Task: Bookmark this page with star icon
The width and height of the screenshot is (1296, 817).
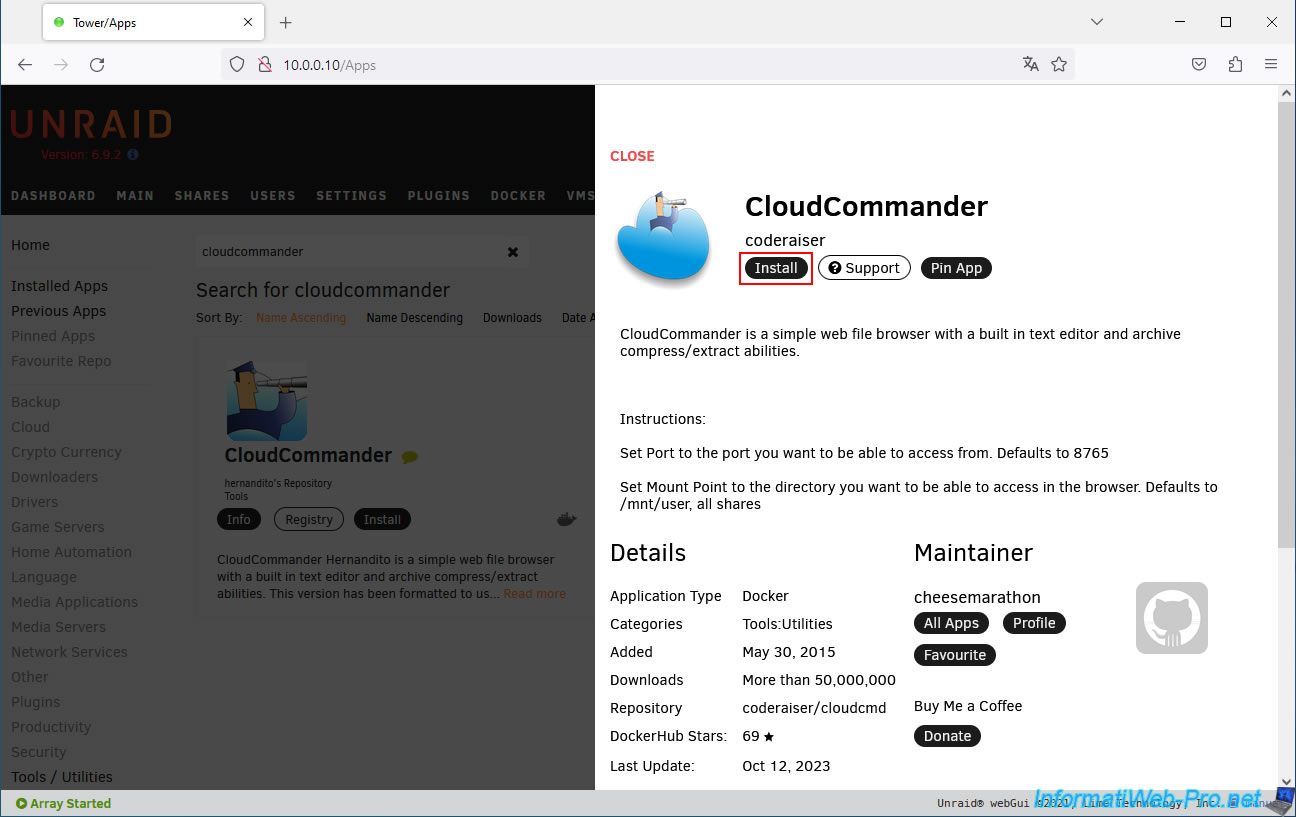Action: tap(1059, 64)
